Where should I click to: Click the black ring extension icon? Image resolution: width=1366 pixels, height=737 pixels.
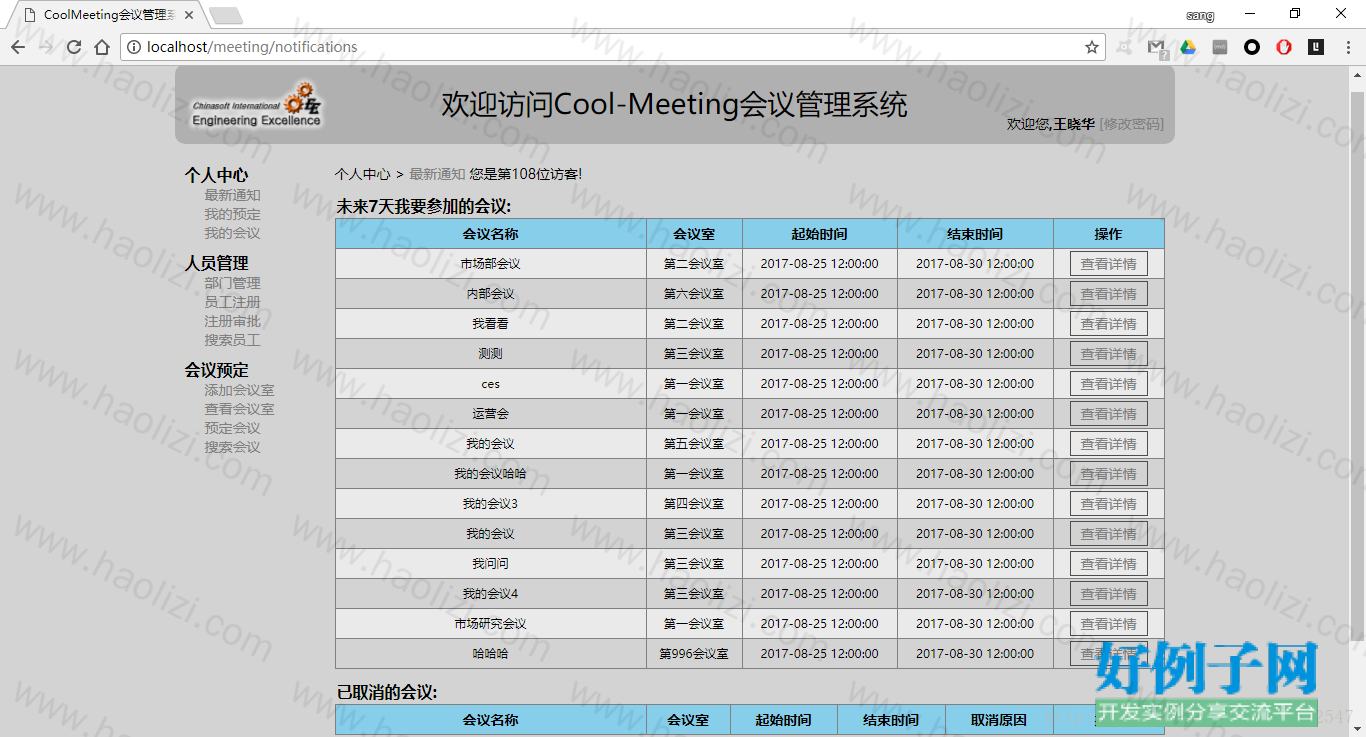(1252, 47)
